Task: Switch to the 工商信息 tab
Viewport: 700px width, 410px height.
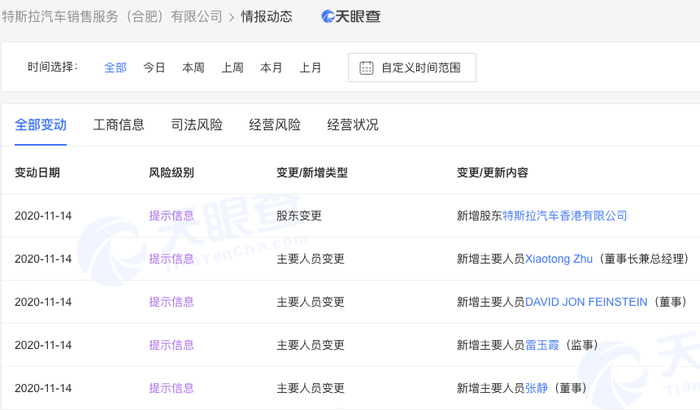Action: coord(119,125)
